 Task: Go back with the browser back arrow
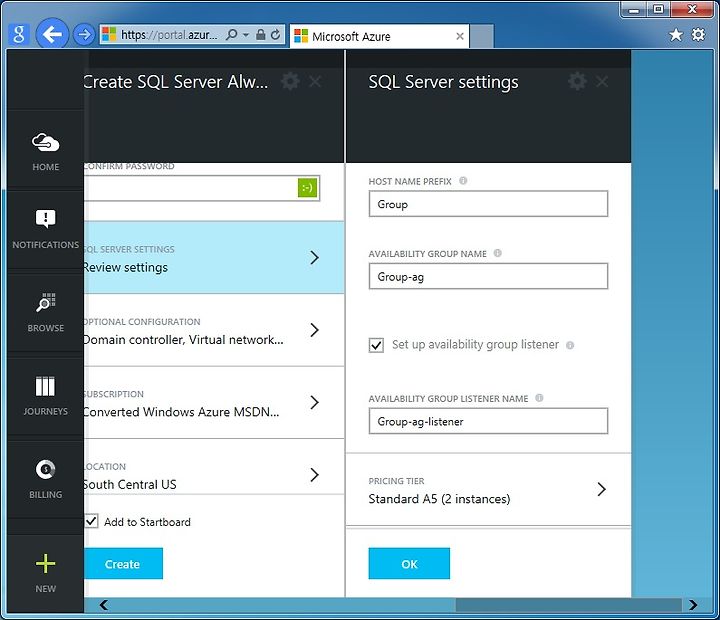52,34
